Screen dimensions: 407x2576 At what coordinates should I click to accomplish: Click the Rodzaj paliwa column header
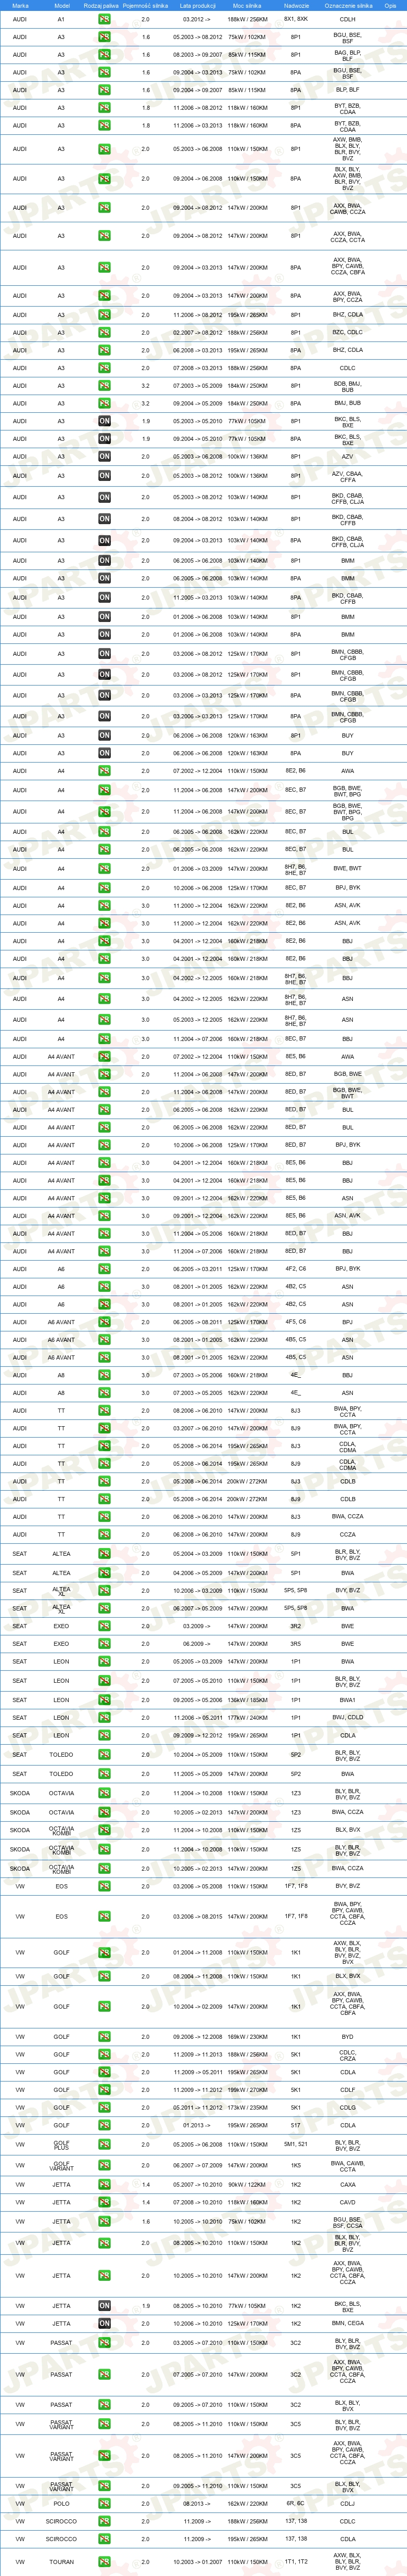click(x=101, y=5)
